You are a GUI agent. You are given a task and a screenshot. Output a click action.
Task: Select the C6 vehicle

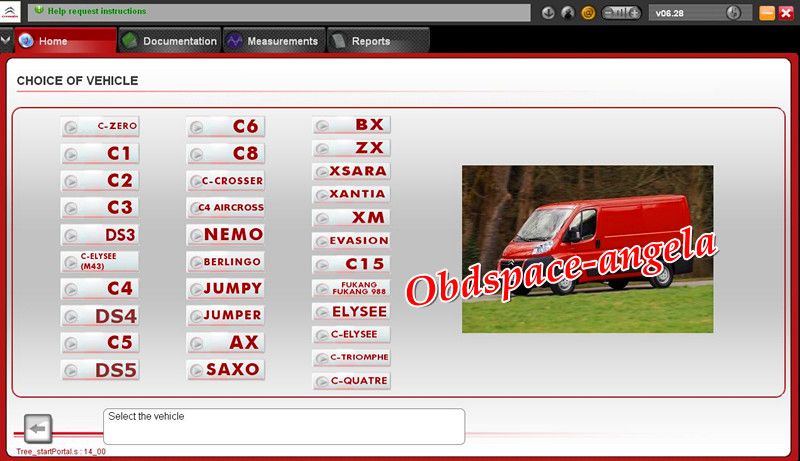click(226, 126)
